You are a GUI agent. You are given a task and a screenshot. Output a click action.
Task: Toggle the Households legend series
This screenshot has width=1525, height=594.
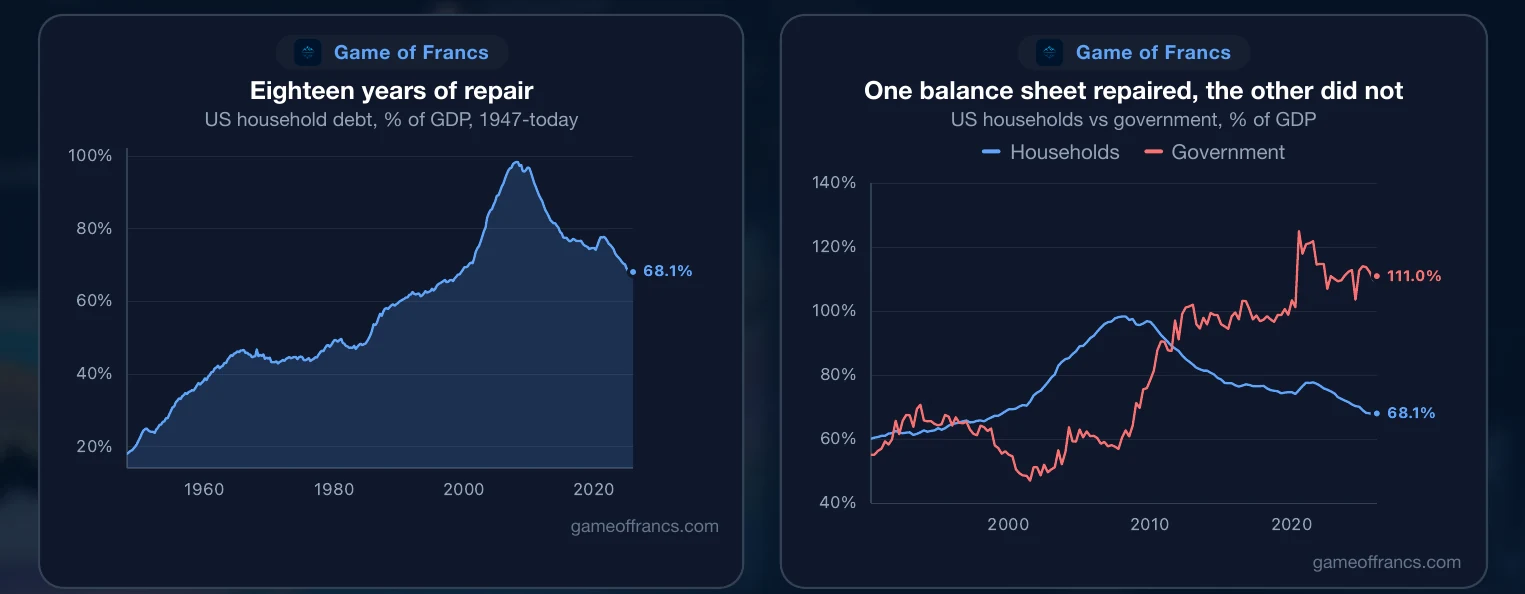pos(1051,152)
